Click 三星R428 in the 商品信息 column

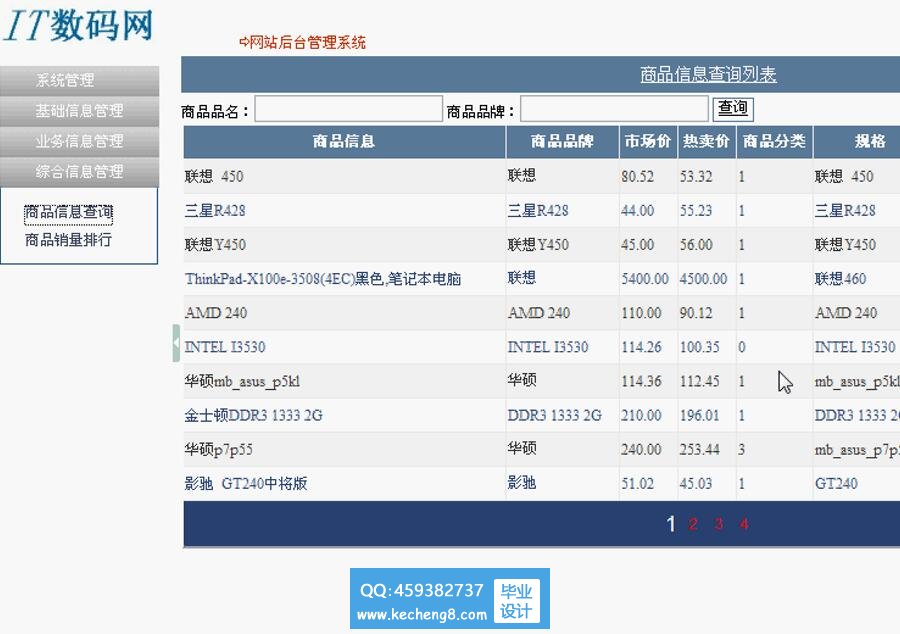pos(215,211)
